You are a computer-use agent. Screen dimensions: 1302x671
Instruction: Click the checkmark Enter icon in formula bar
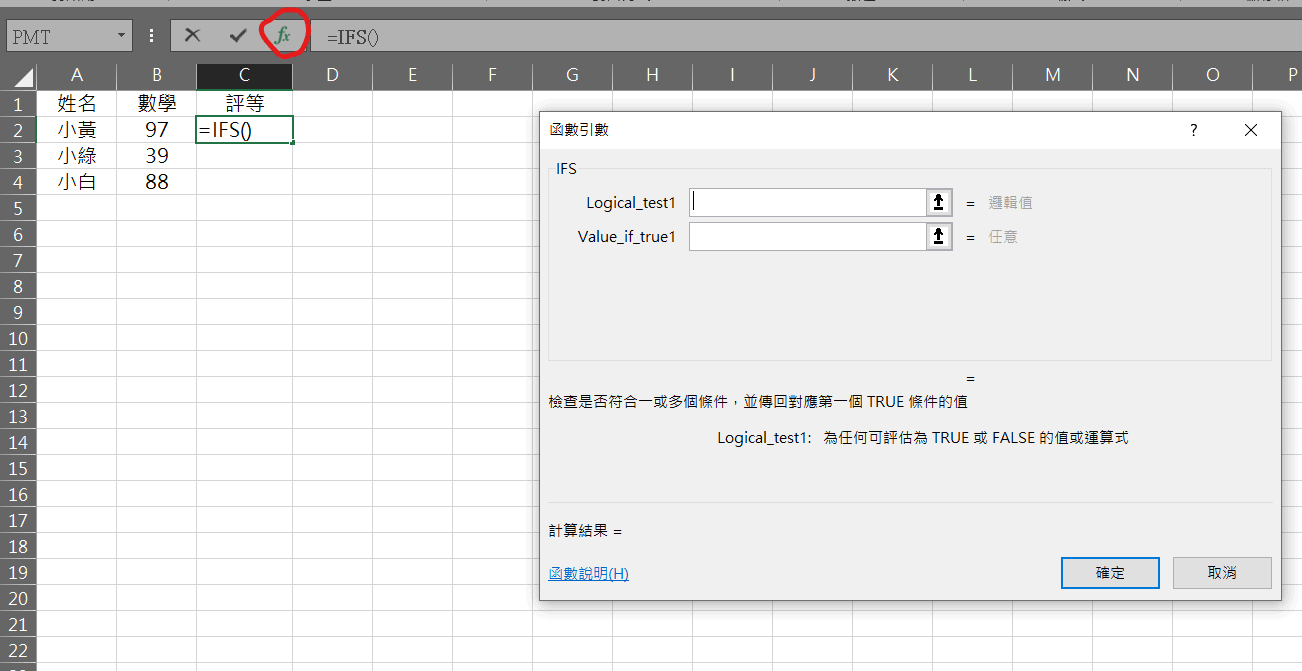pyautogui.click(x=237, y=34)
